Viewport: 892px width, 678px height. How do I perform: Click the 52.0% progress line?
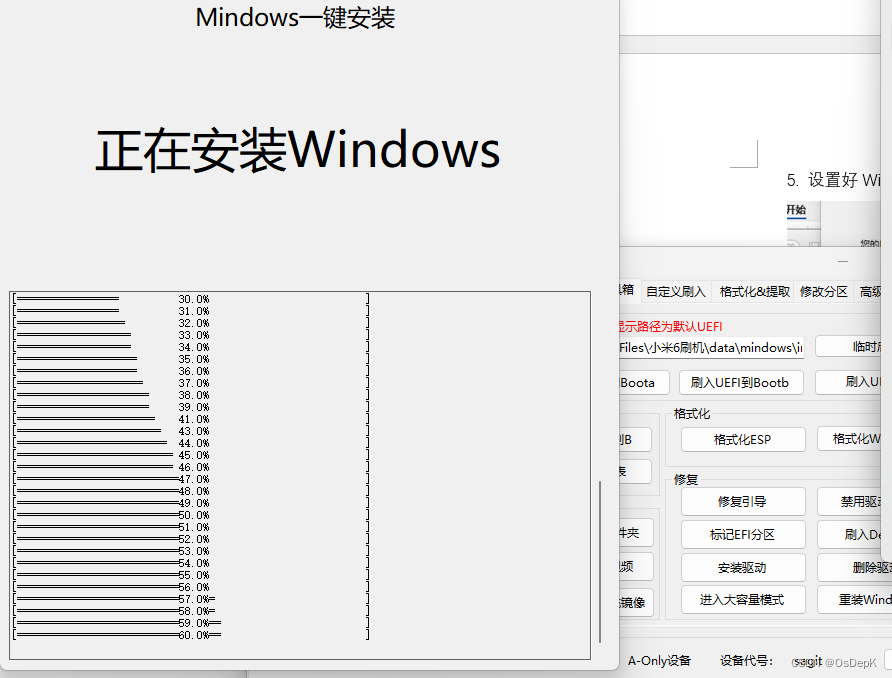coord(191,539)
